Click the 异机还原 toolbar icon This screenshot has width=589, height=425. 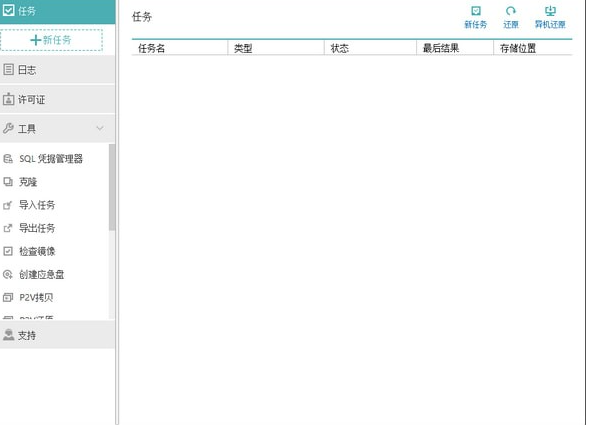coord(550,11)
